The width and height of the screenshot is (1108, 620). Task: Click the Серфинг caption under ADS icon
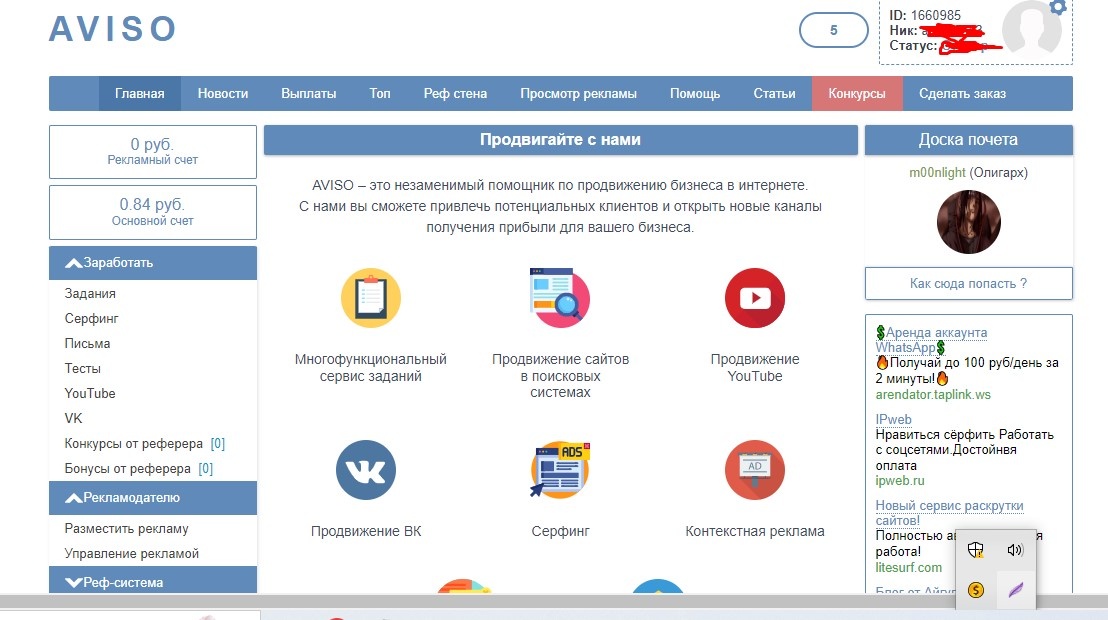560,532
